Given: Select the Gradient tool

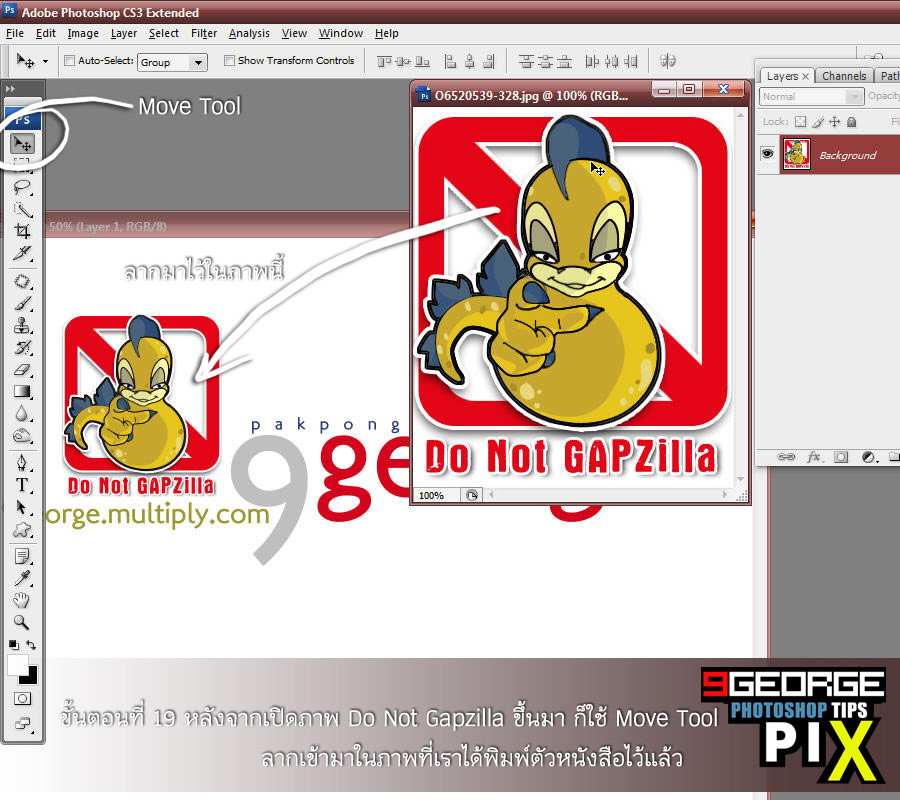Looking at the screenshot, I should tap(22, 391).
